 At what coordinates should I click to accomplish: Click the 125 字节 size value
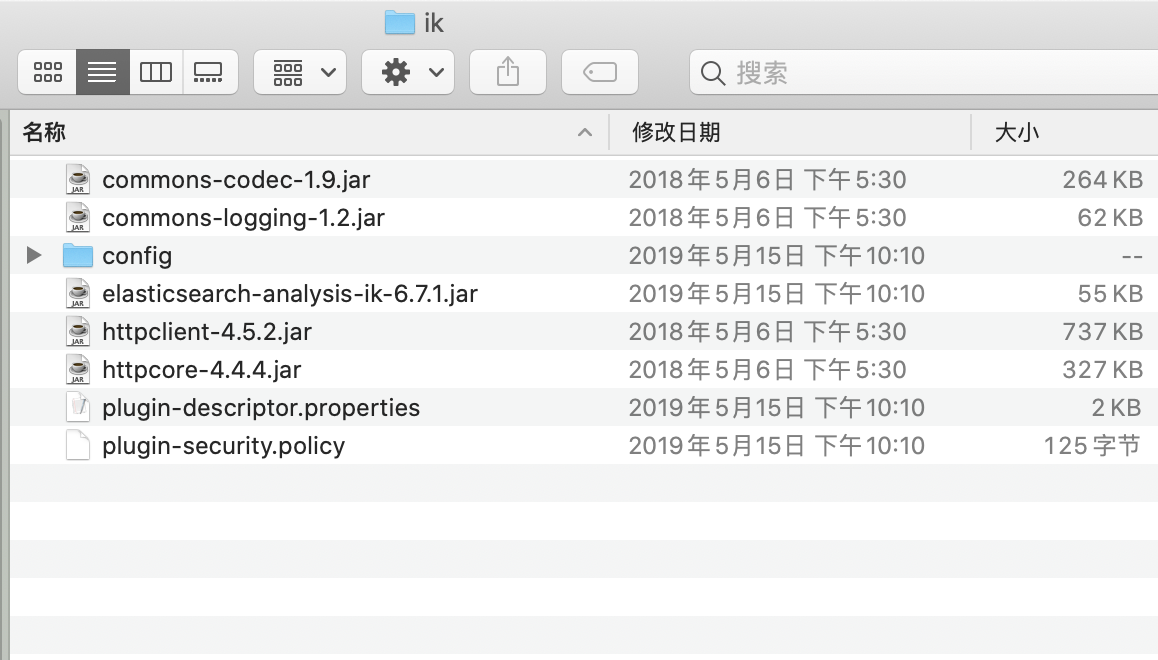(1092, 446)
